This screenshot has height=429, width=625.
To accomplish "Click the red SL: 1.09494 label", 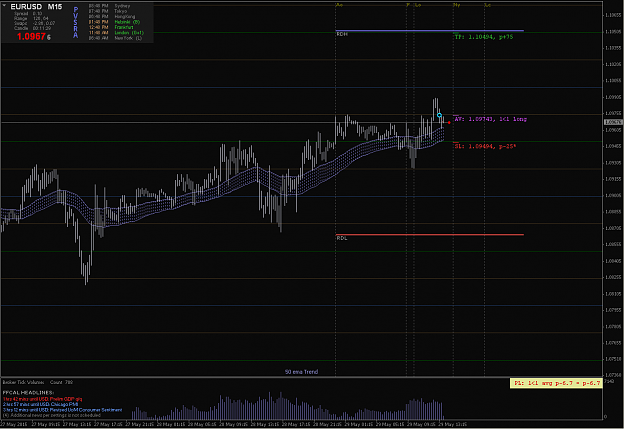I will [485, 146].
